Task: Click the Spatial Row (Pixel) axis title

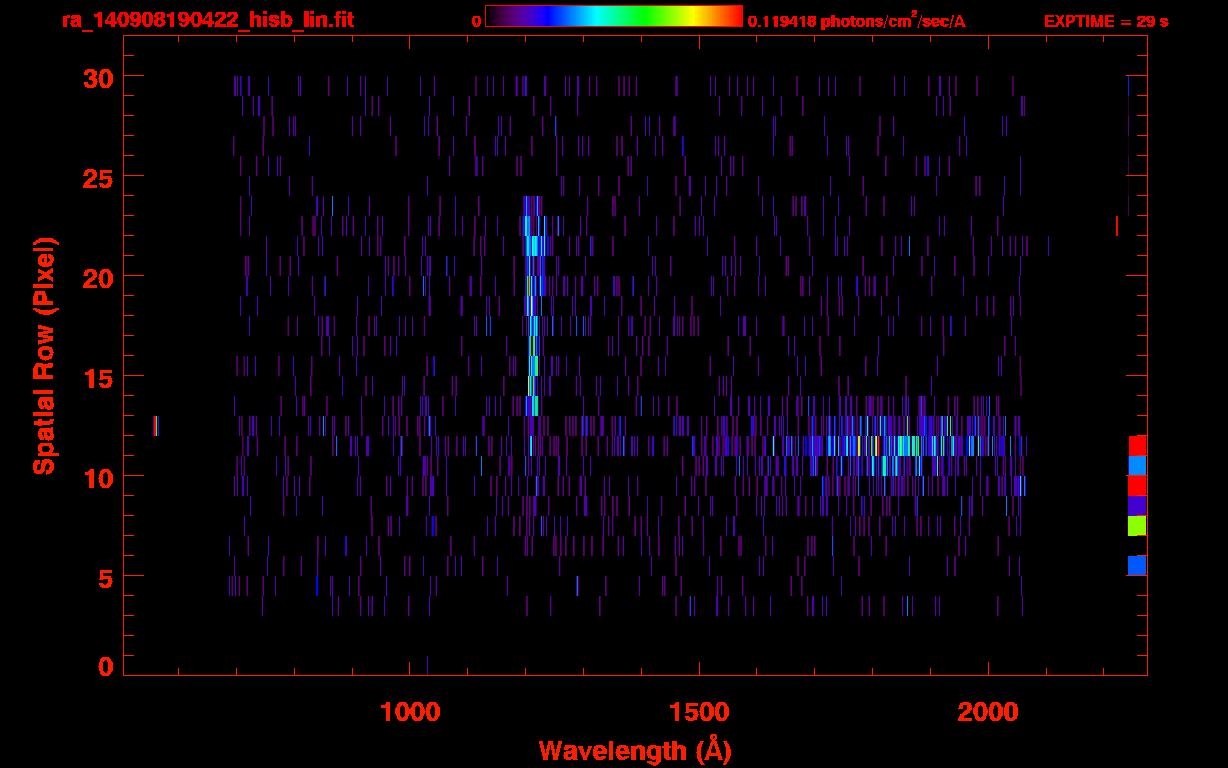Action: (44, 356)
